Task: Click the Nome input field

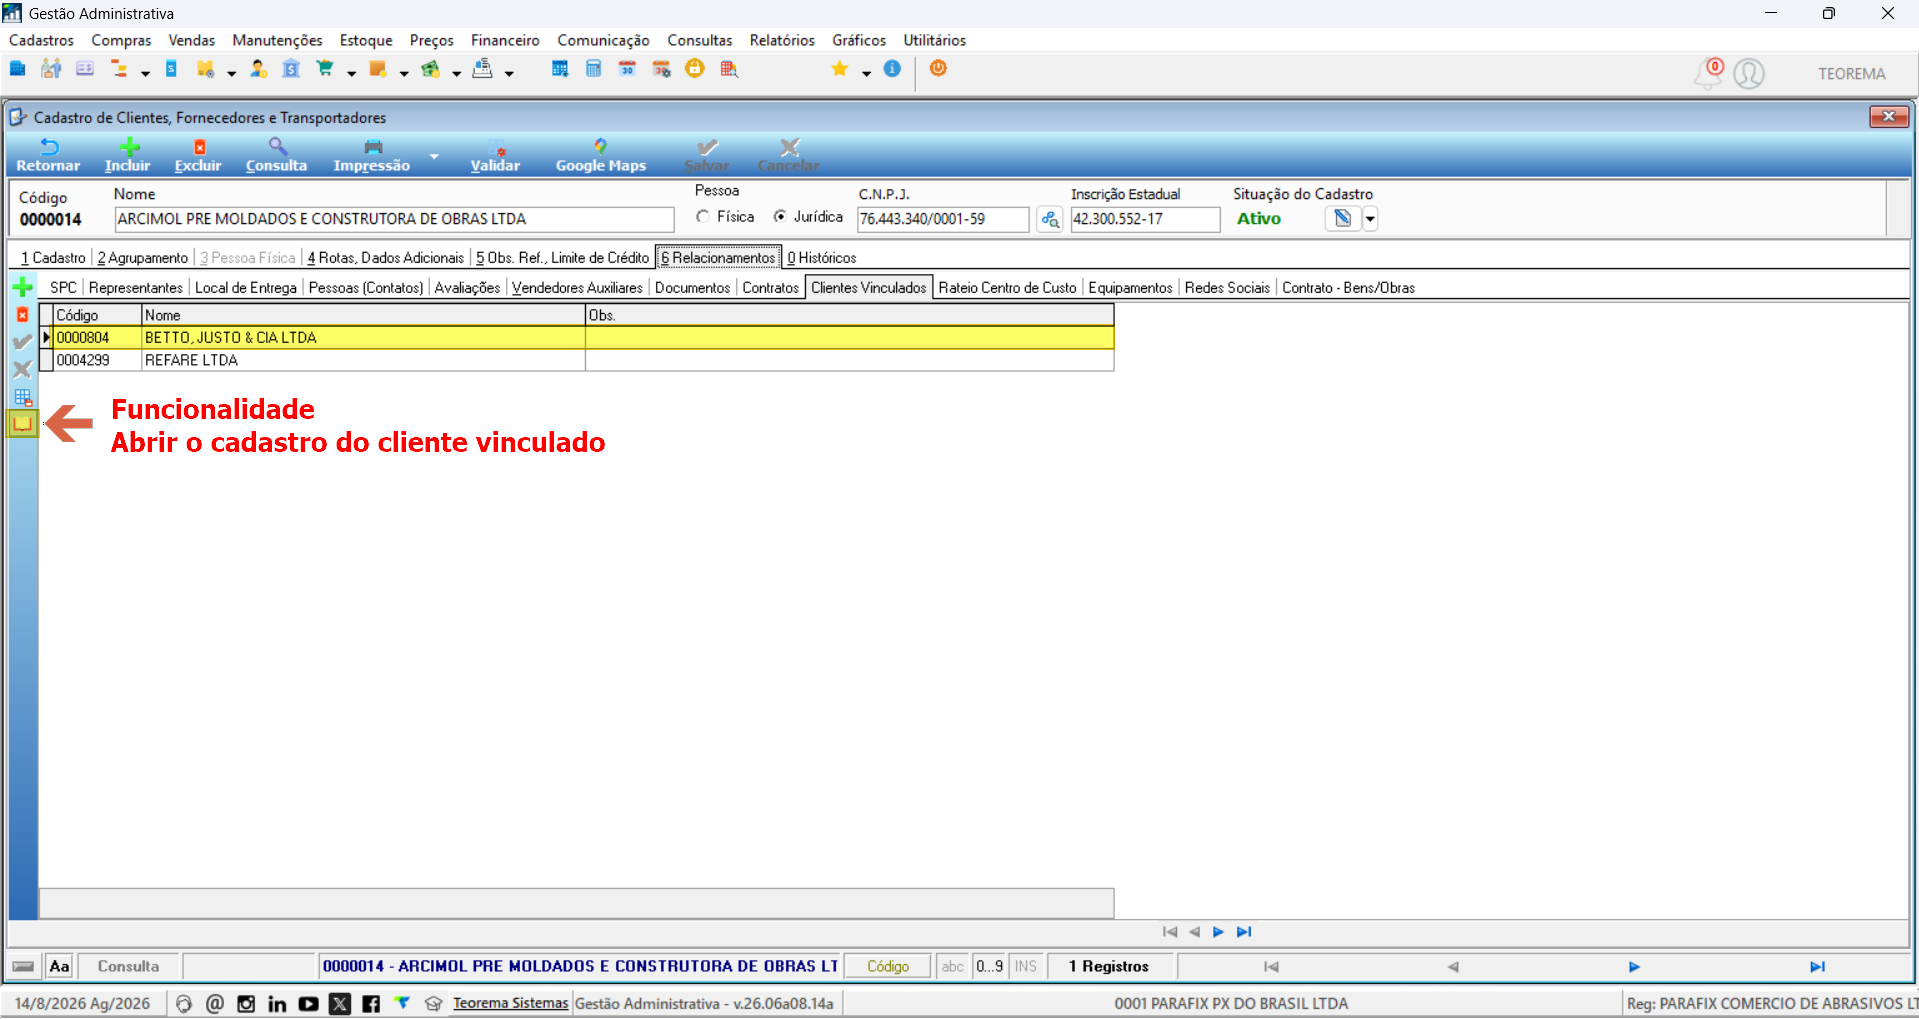Action: (395, 219)
